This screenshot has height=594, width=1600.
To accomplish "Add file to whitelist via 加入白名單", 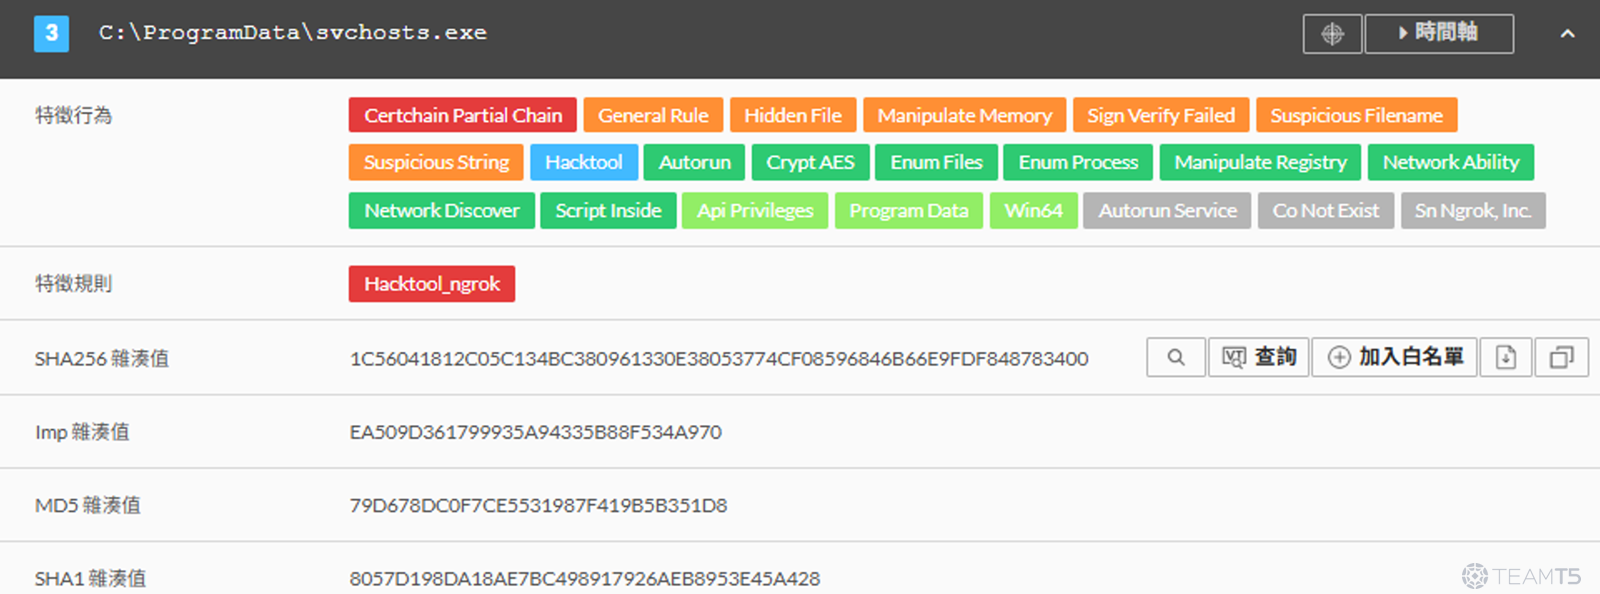I will coord(1395,357).
